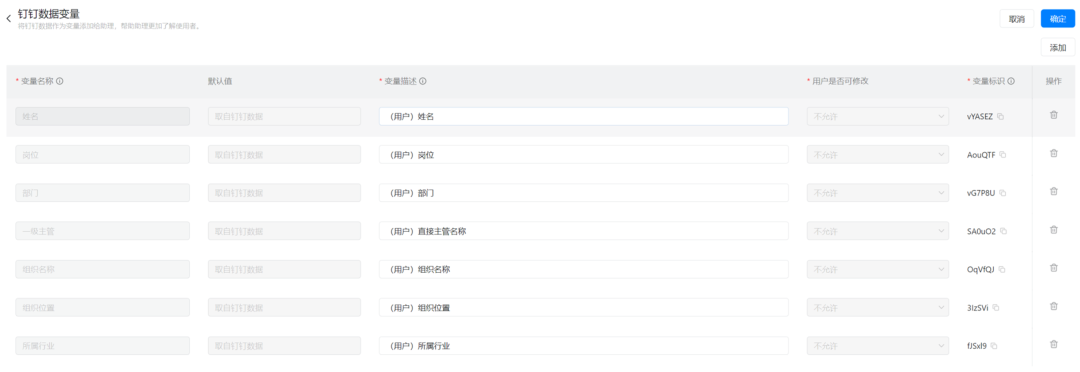This screenshot has width=1080, height=372.
Task: Edit the description field （用户）岗位
Action: click(x=583, y=155)
